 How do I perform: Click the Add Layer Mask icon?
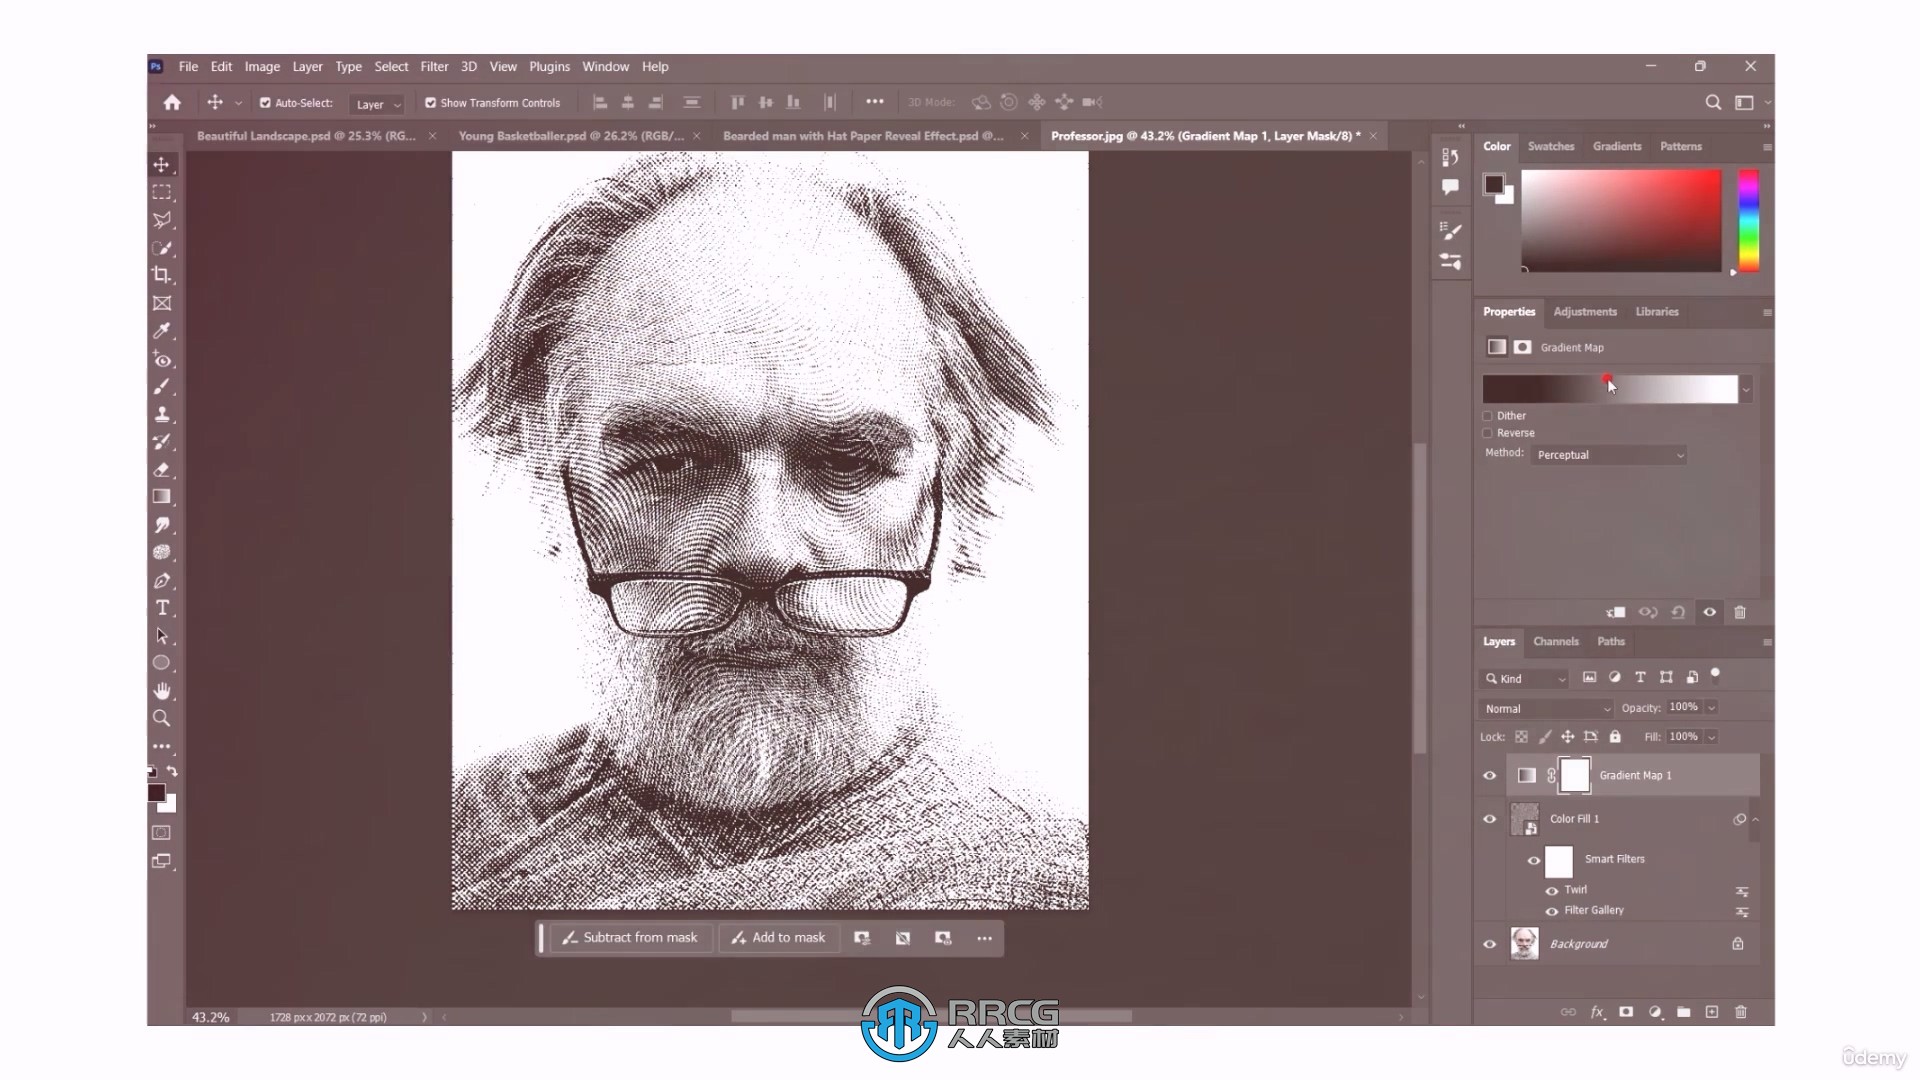tap(1625, 1011)
